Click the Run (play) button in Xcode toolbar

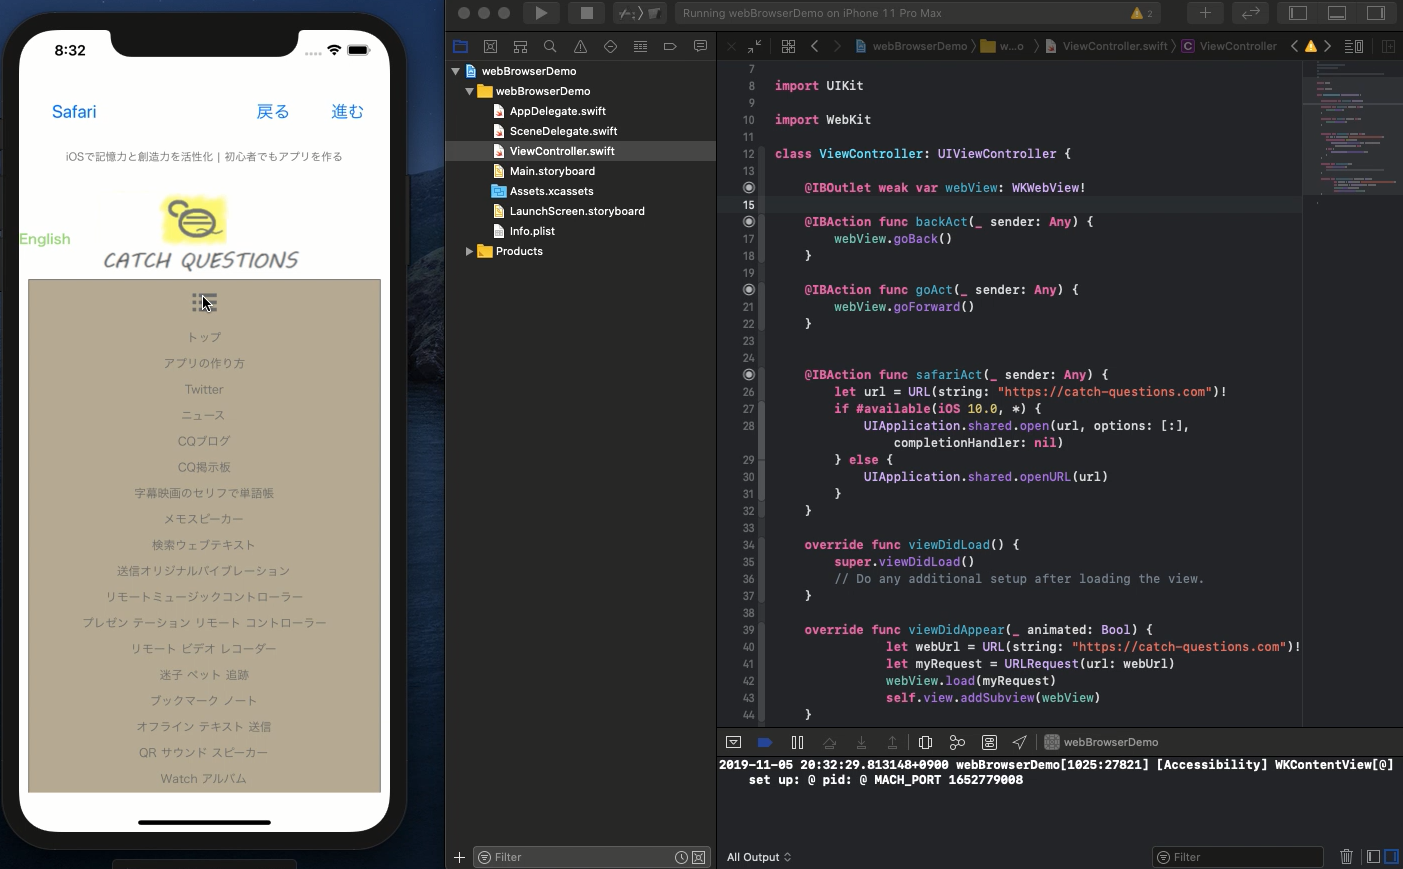tap(541, 13)
